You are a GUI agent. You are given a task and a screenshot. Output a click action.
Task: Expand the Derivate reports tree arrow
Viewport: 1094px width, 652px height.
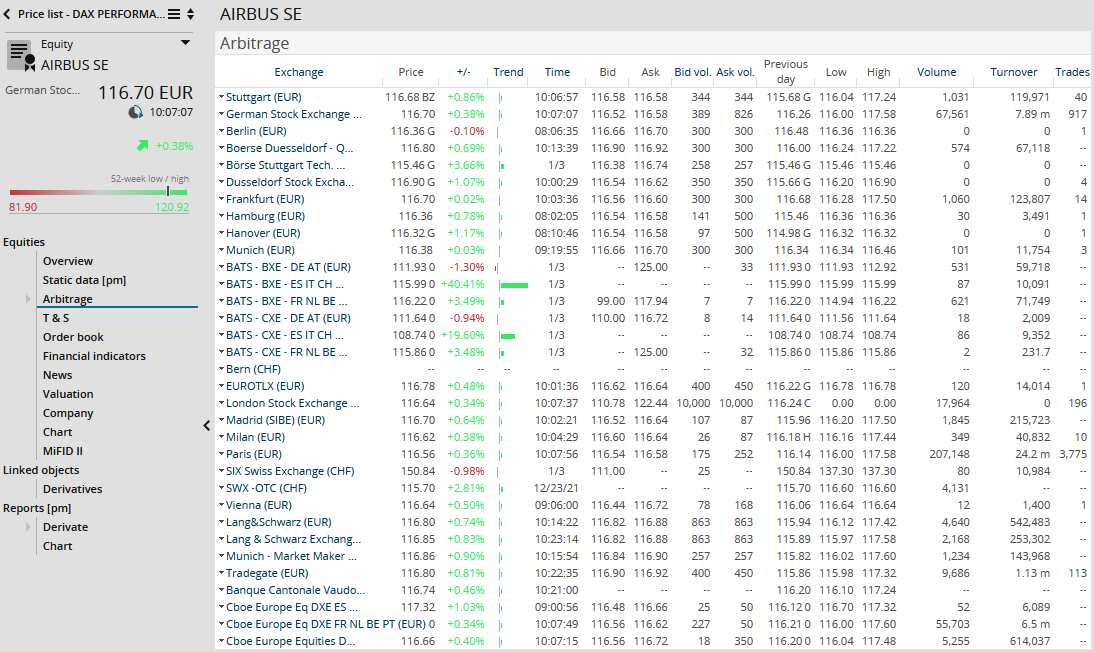pyautogui.click(x=28, y=527)
